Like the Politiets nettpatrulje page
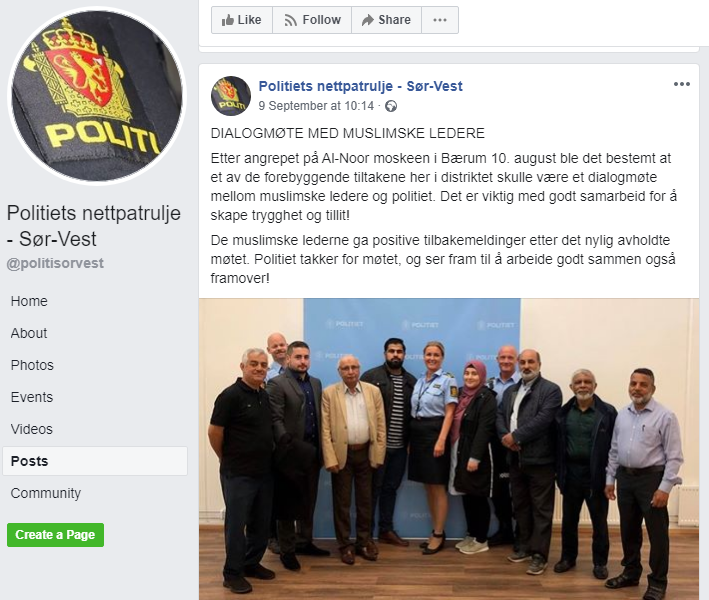The width and height of the screenshot is (709, 600). click(x=242, y=20)
